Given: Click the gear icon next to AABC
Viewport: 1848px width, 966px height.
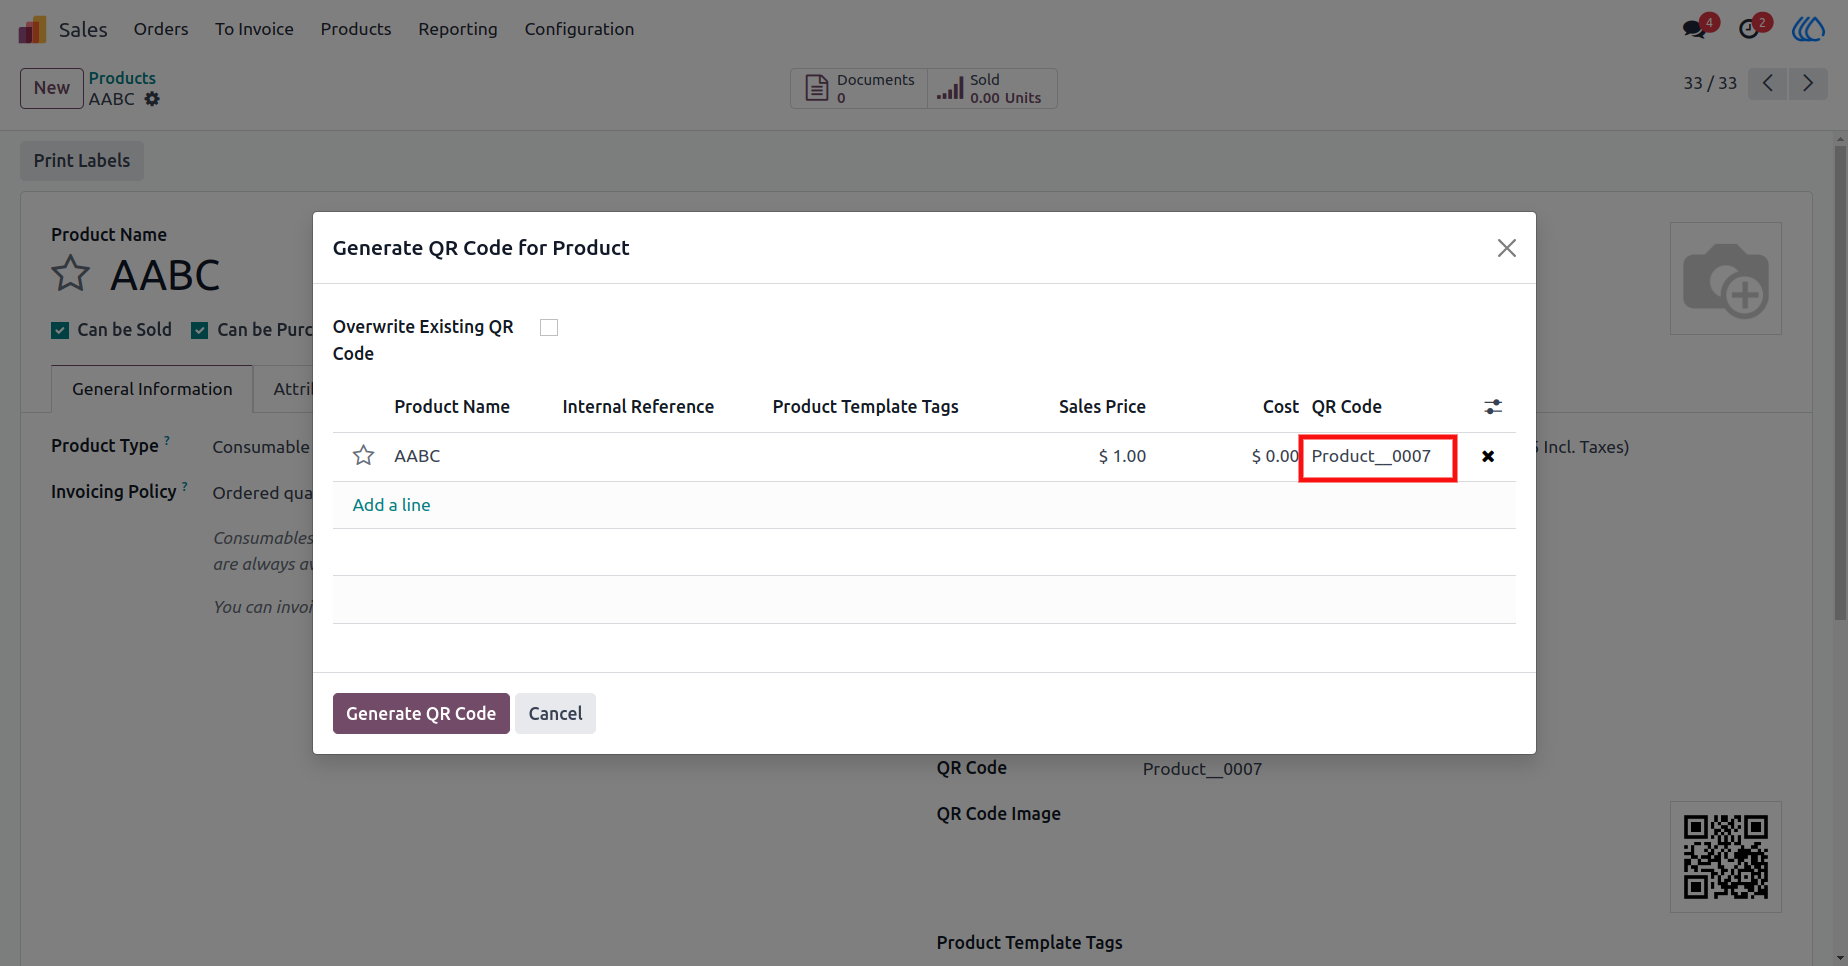Looking at the screenshot, I should pos(152,99).
